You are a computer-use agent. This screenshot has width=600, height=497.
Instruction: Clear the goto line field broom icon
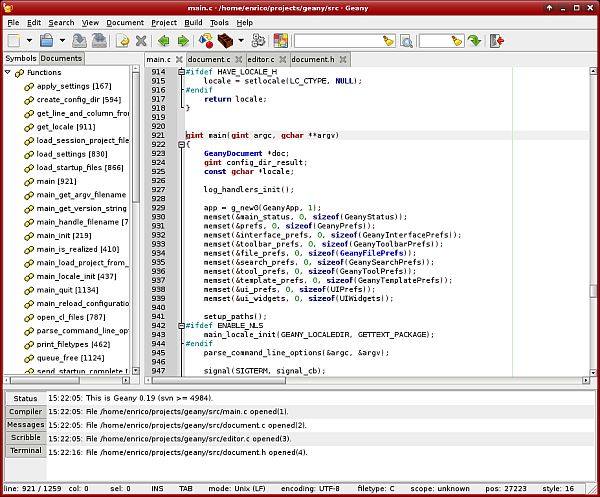(x=457, y=41)
